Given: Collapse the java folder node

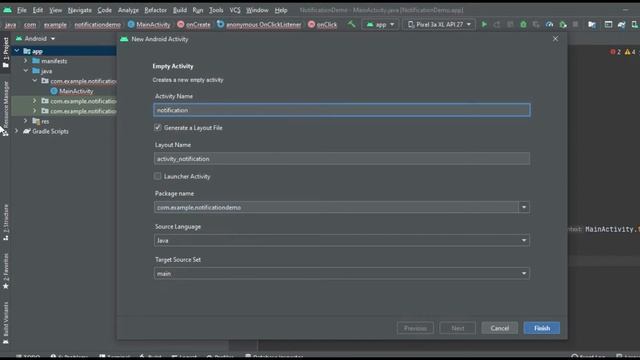Looking at the screenshot, I should click(x=26, y=71).
